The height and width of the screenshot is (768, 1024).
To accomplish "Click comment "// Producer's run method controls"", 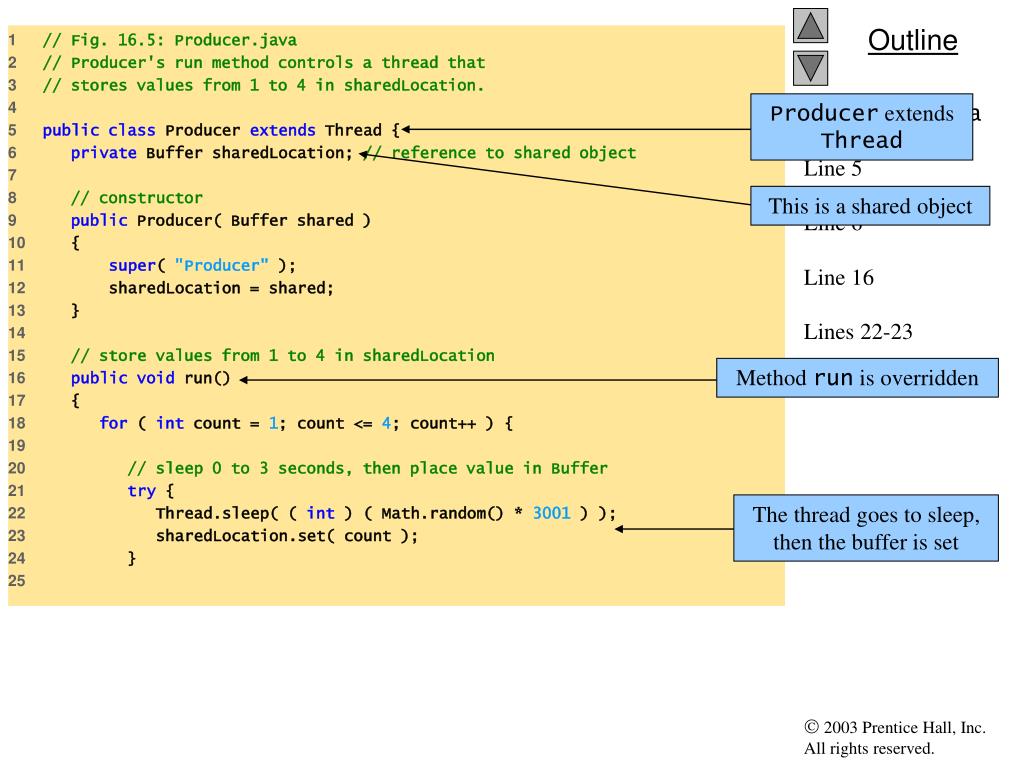I will [264, 63].
